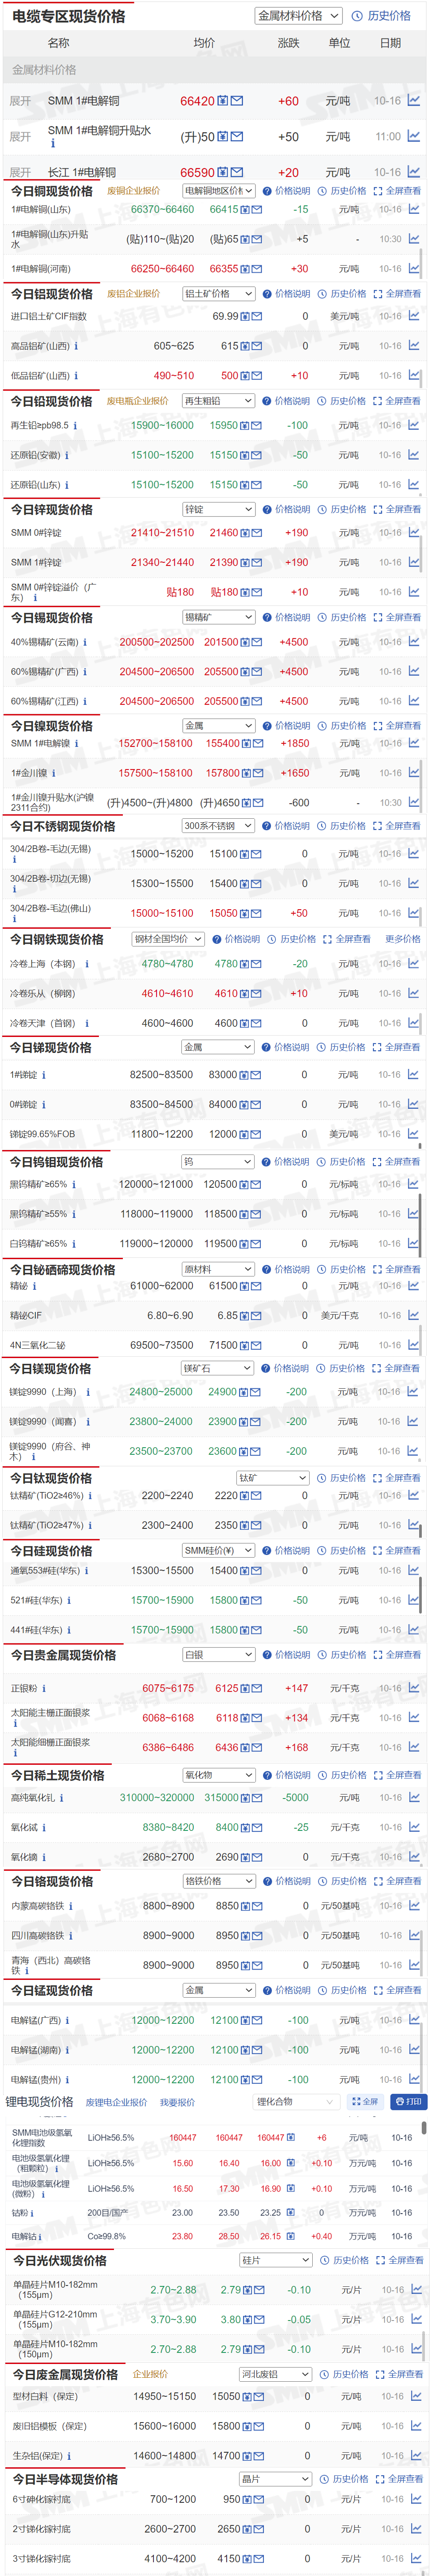Click the 金属材料价格 section label
This screenshot has width=432, height=2576.
pyautogui.click(x=44, y=70)
